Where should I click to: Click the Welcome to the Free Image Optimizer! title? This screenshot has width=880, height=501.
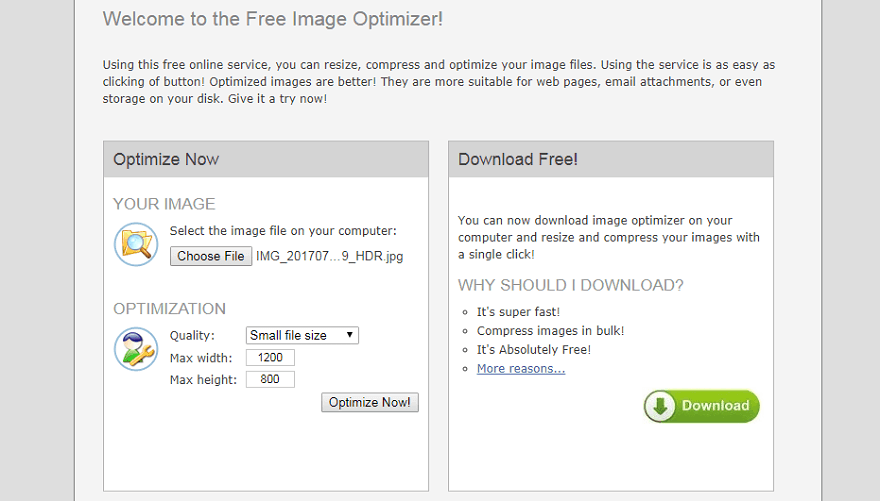272,19
